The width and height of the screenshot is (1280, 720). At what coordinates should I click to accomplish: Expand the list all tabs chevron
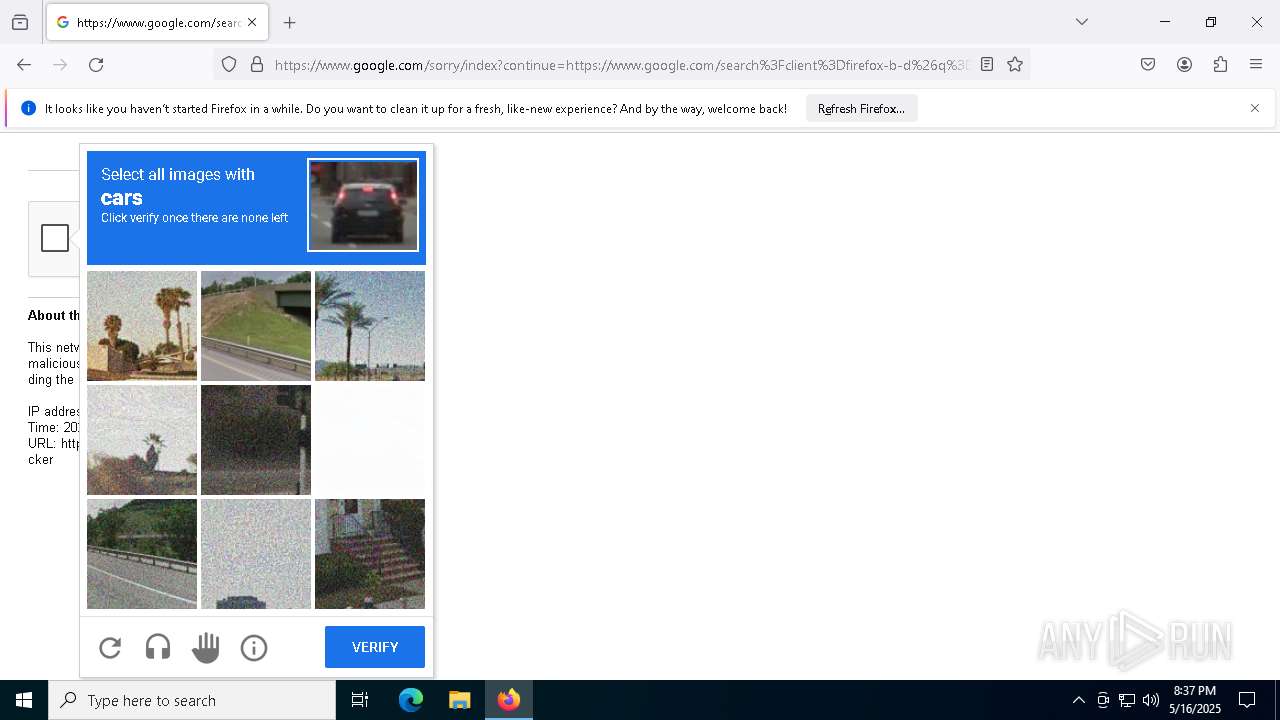point(1082,22)
